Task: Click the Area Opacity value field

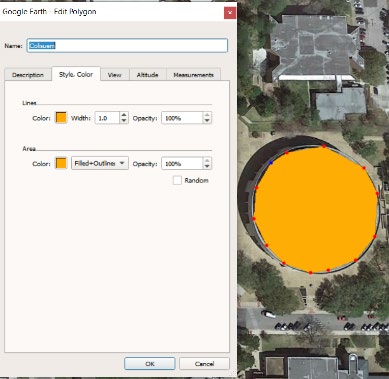Action: pos(182,163)
